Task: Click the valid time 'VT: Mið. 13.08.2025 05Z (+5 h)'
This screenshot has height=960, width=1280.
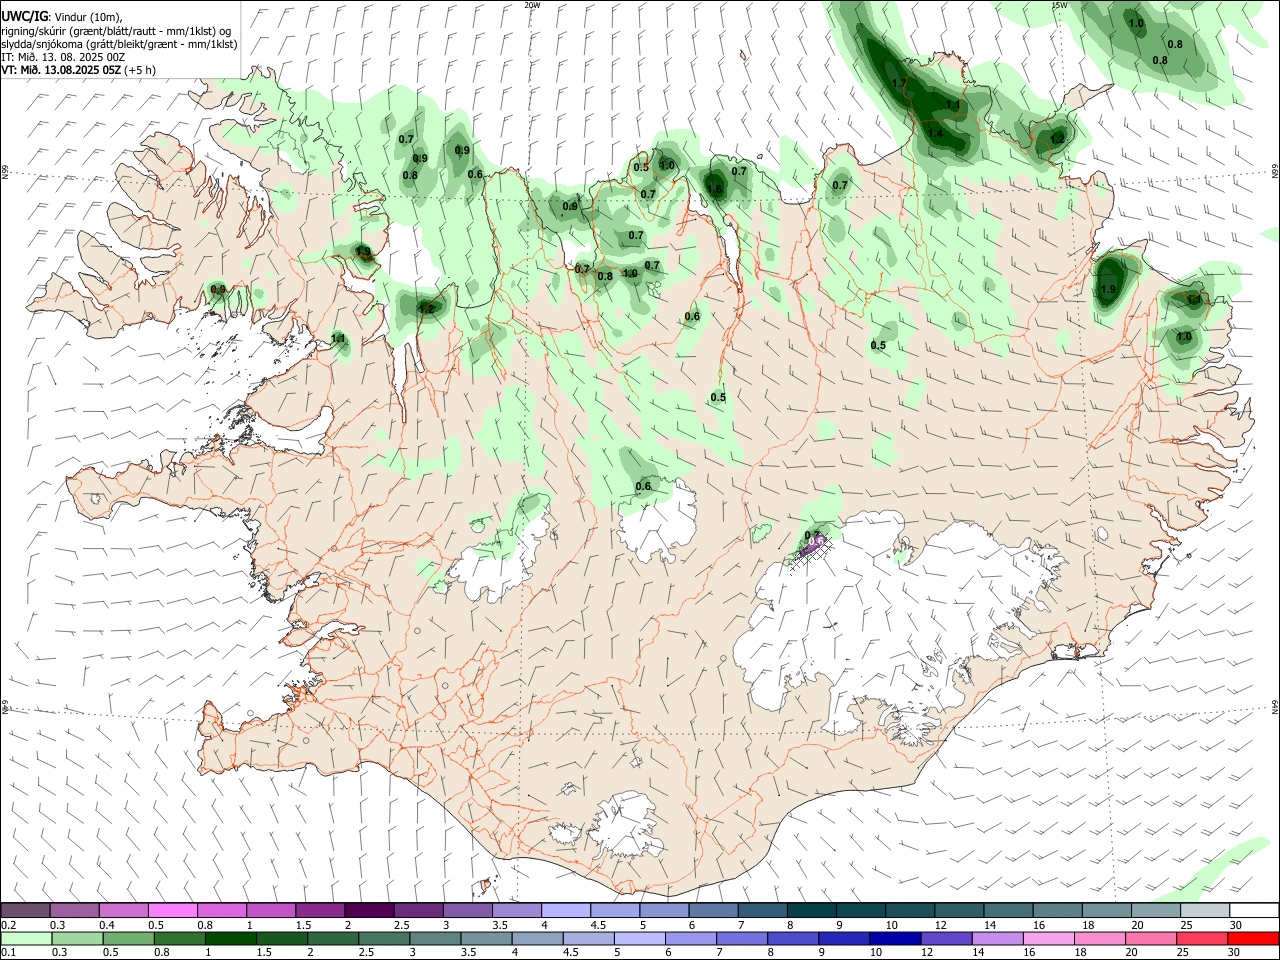Action: 78,70
